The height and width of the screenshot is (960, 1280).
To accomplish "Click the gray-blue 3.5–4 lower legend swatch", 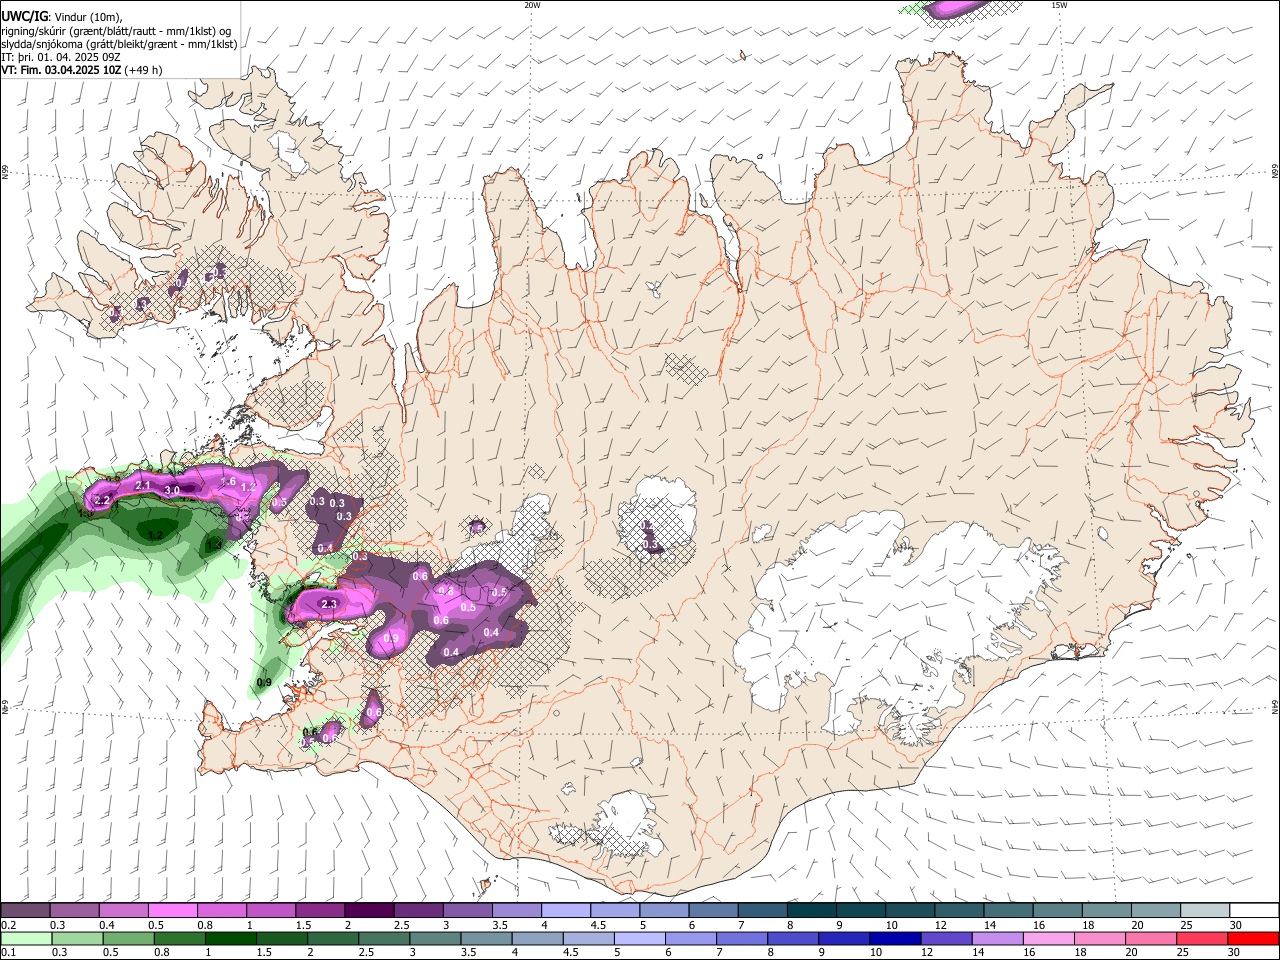I will point(485,939).
